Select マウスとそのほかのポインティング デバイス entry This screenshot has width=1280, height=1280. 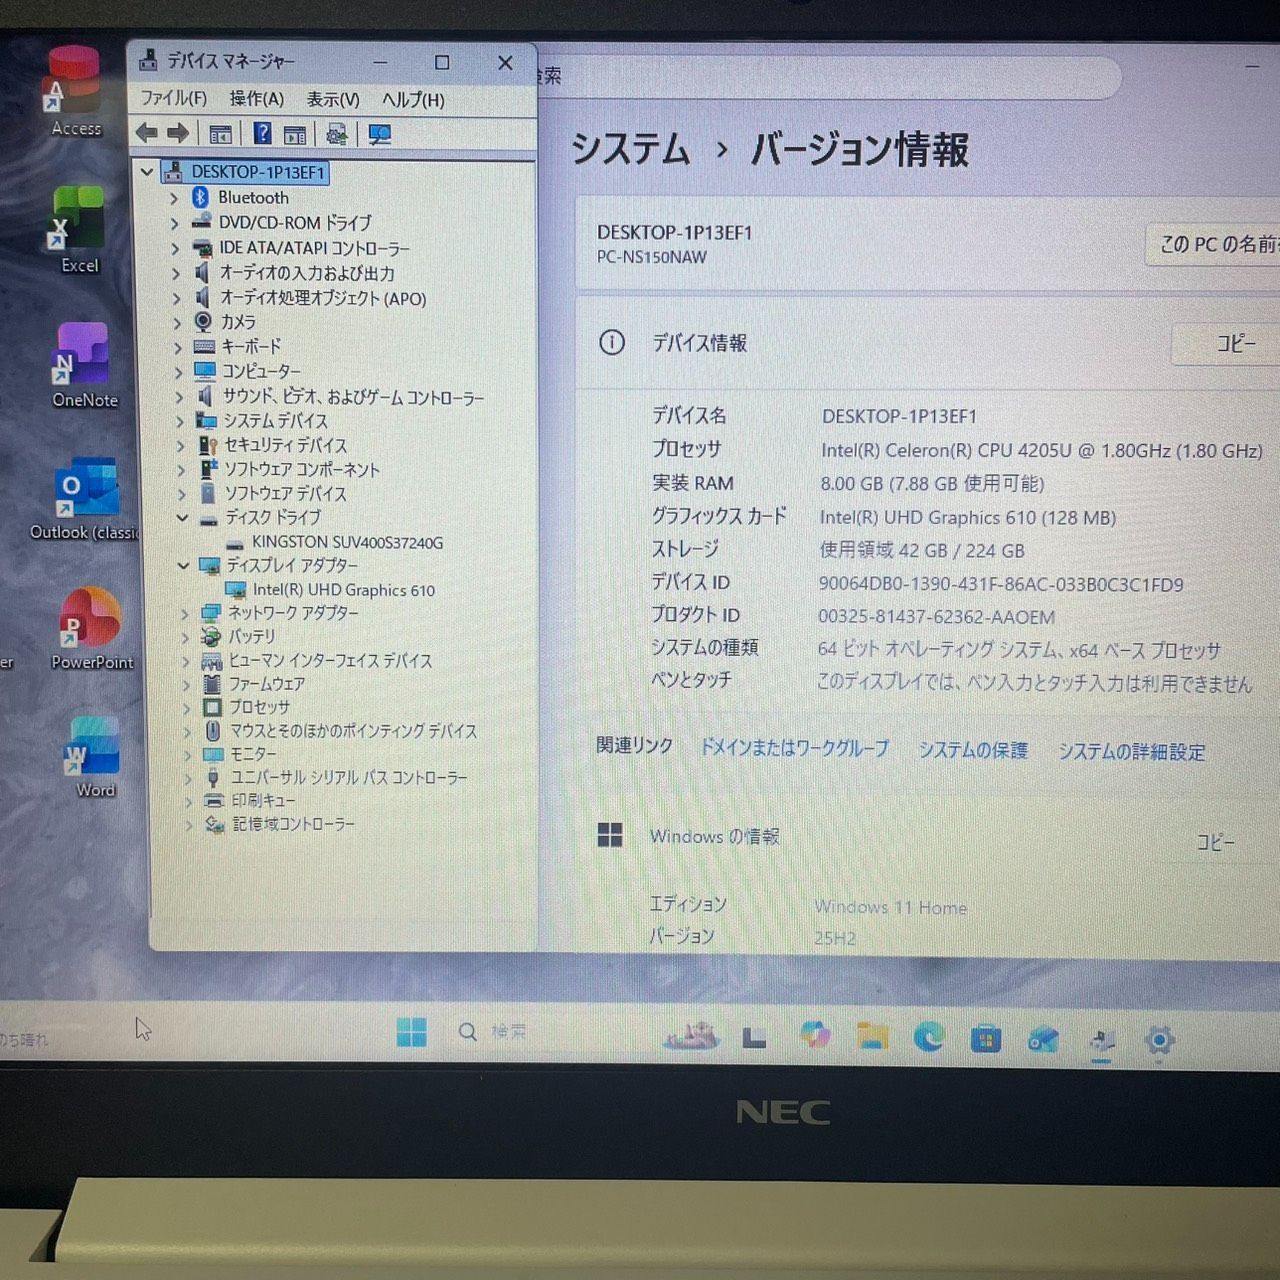pos(354,731)
